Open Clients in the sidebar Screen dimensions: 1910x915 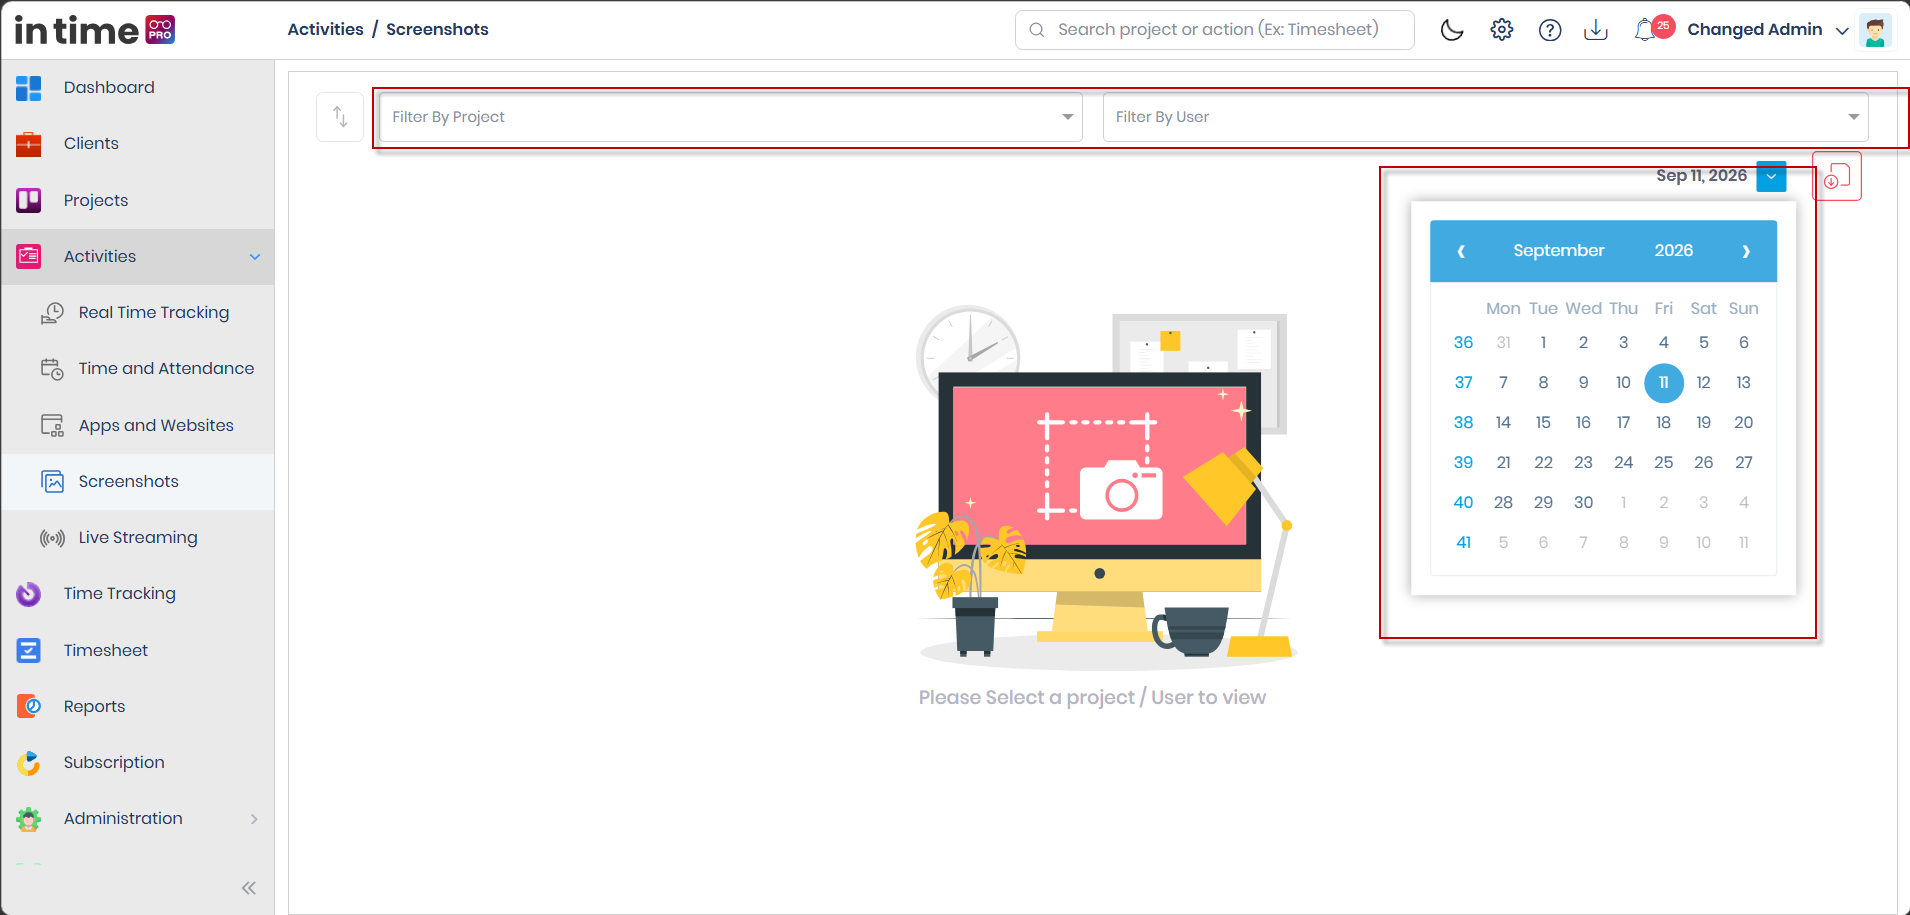(x=137, y=143)
